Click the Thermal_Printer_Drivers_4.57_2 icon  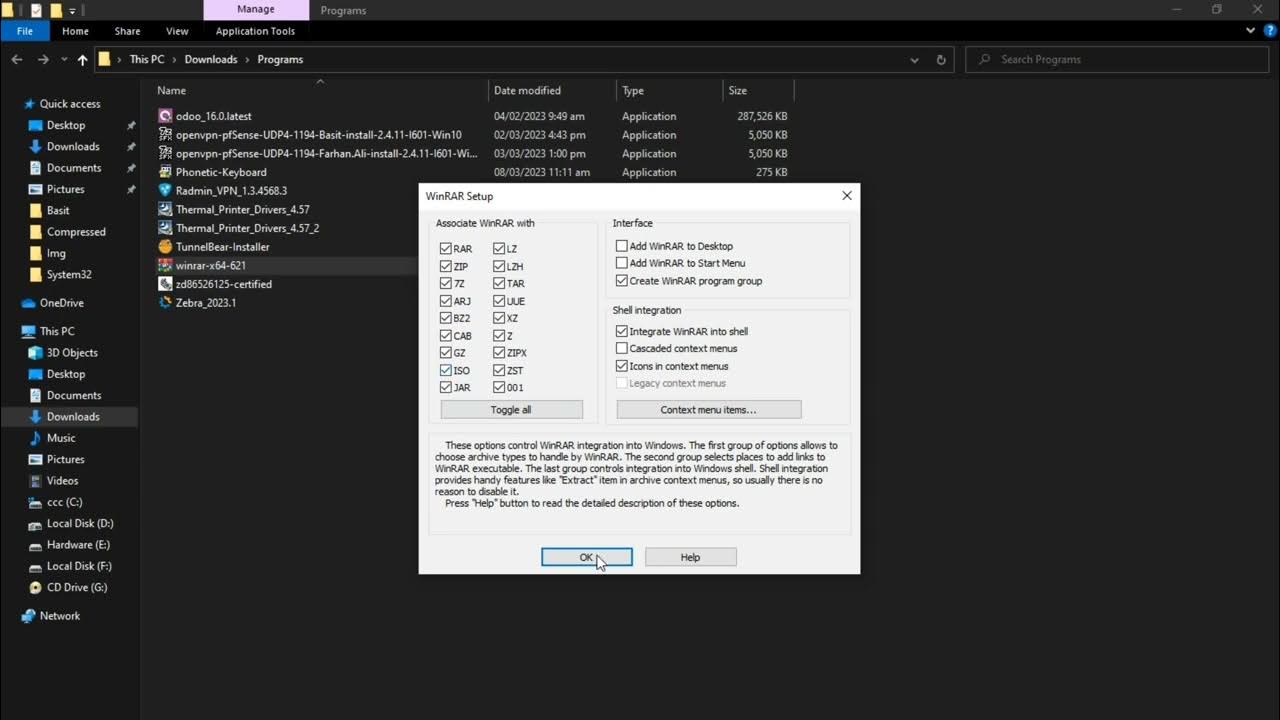click(165, 228)
